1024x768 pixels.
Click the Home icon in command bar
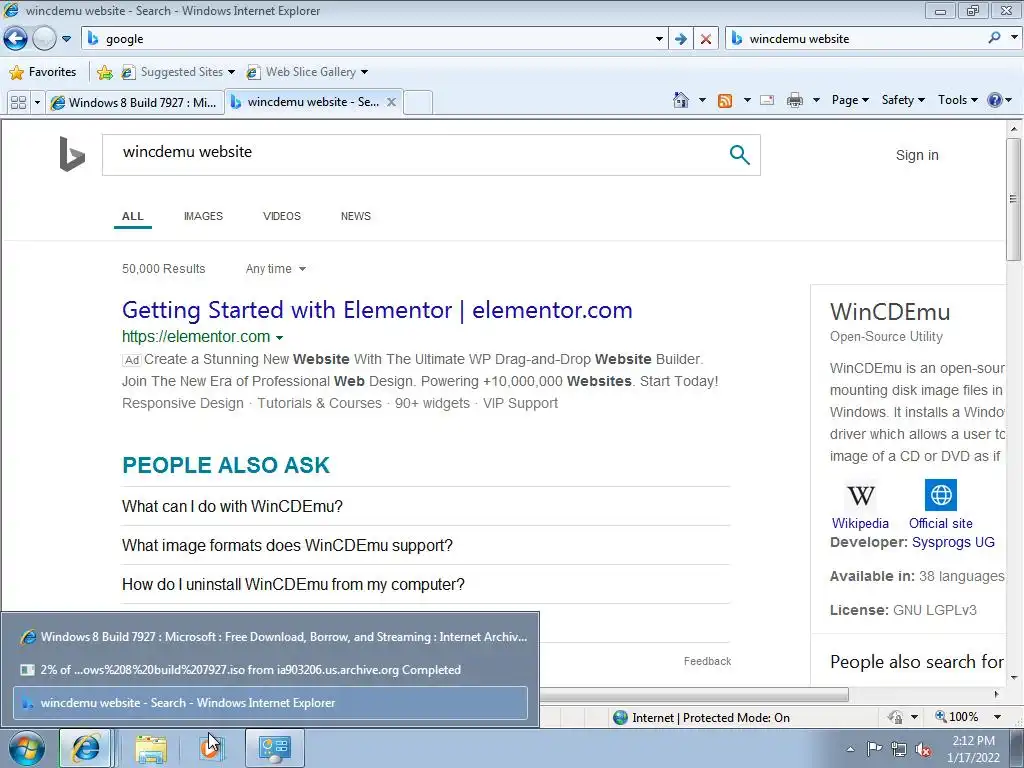[x=680, y=100]
